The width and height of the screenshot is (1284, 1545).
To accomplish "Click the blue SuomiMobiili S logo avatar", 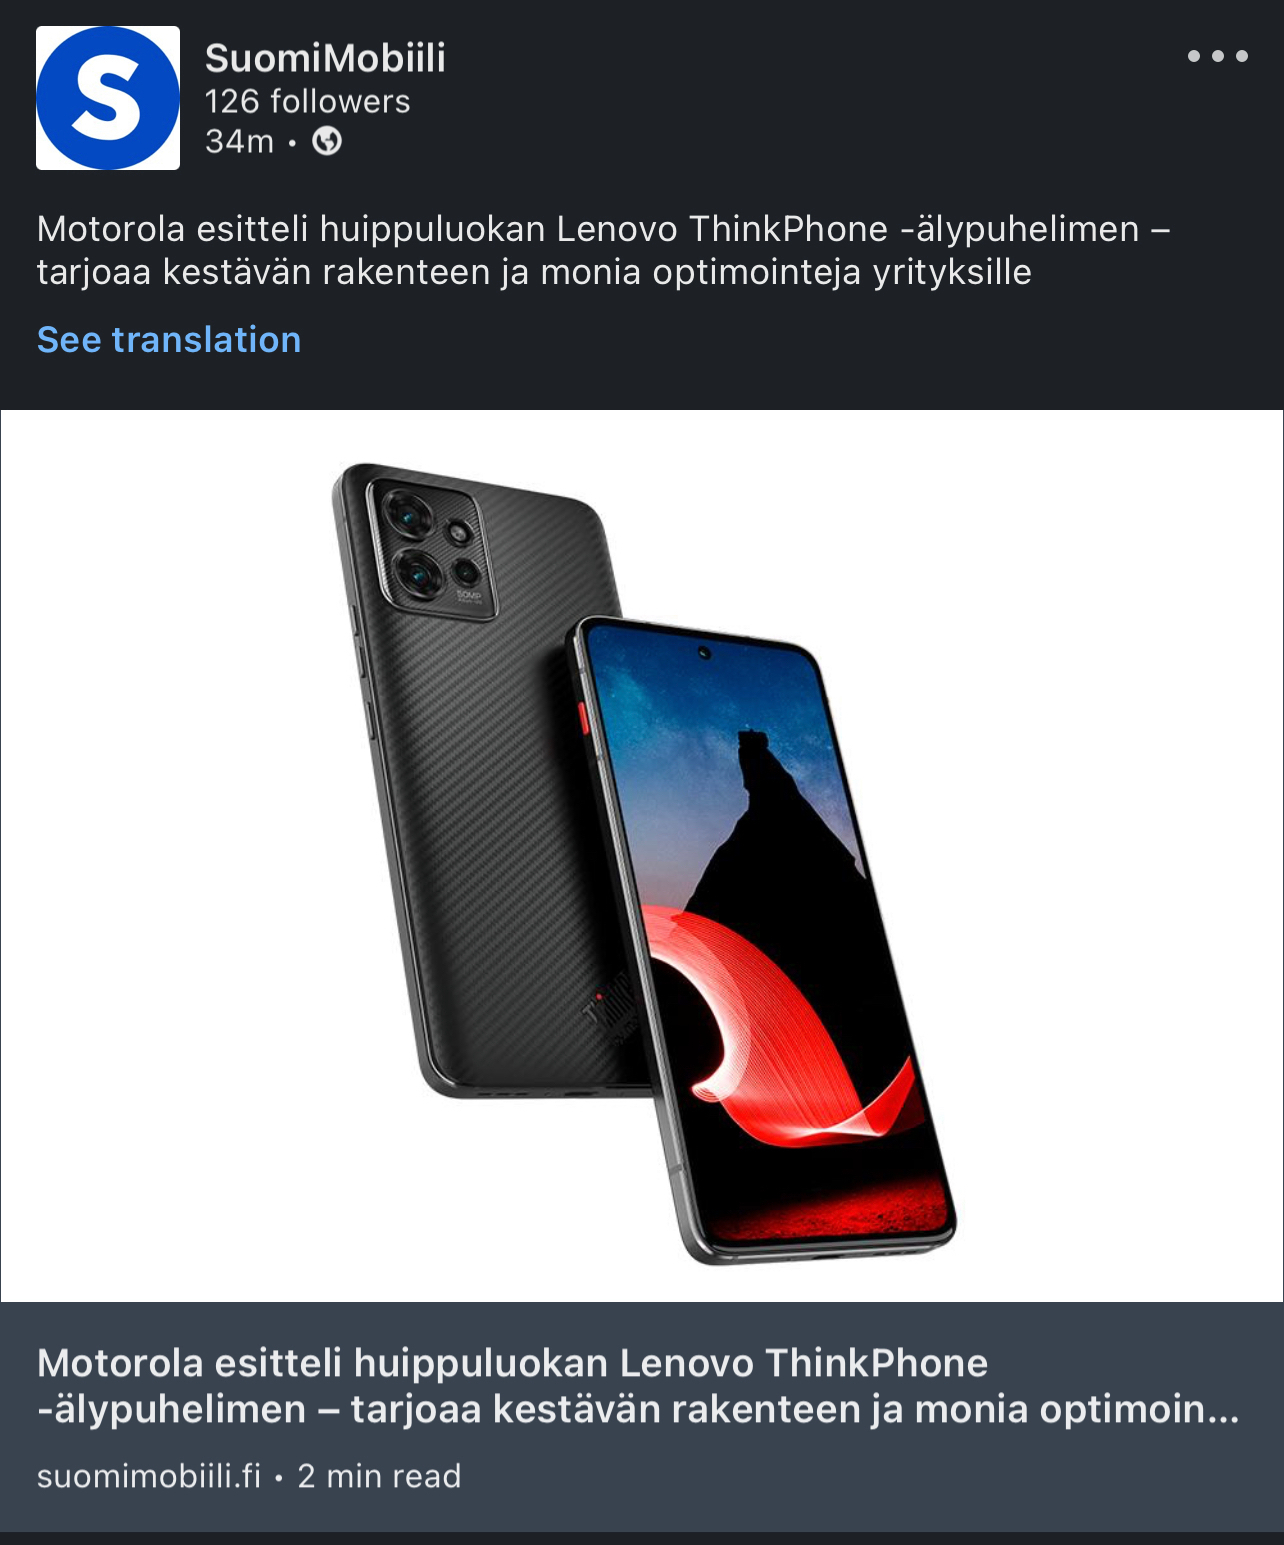I will 108,98.
